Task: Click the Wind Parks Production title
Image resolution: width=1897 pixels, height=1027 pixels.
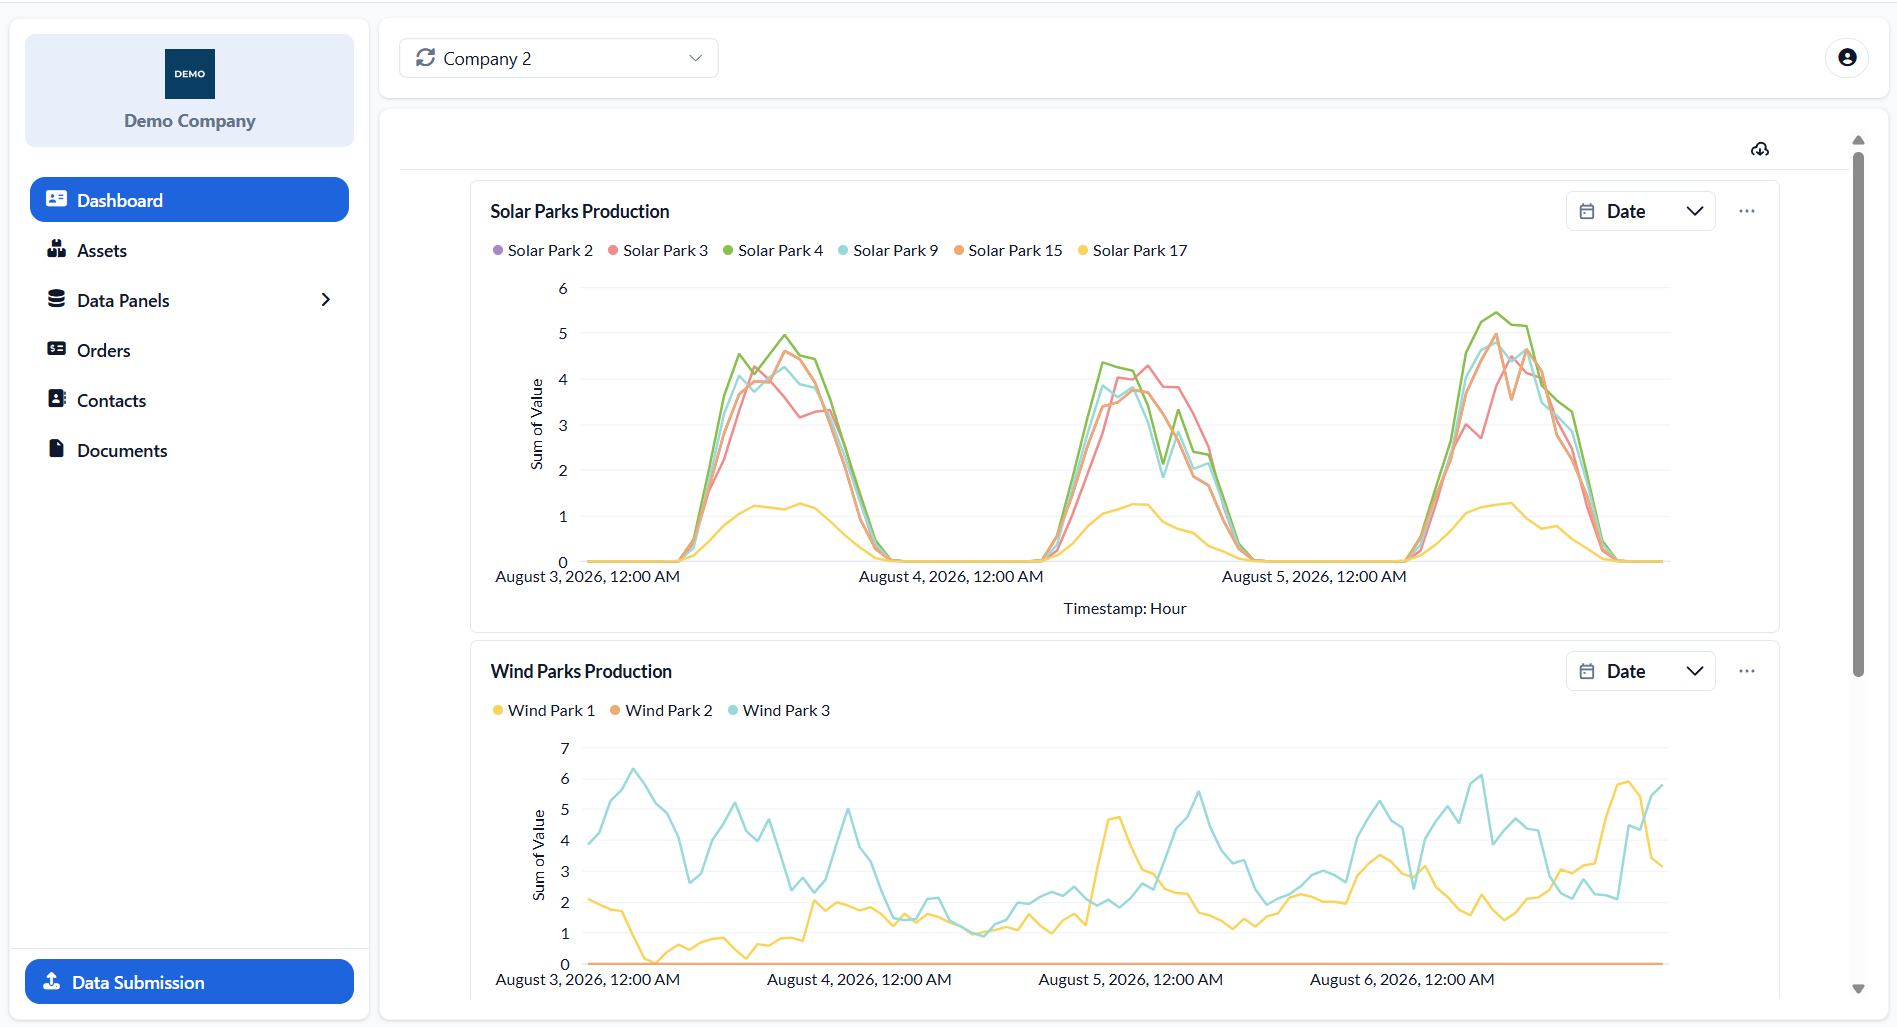Action: coord(581,671)
